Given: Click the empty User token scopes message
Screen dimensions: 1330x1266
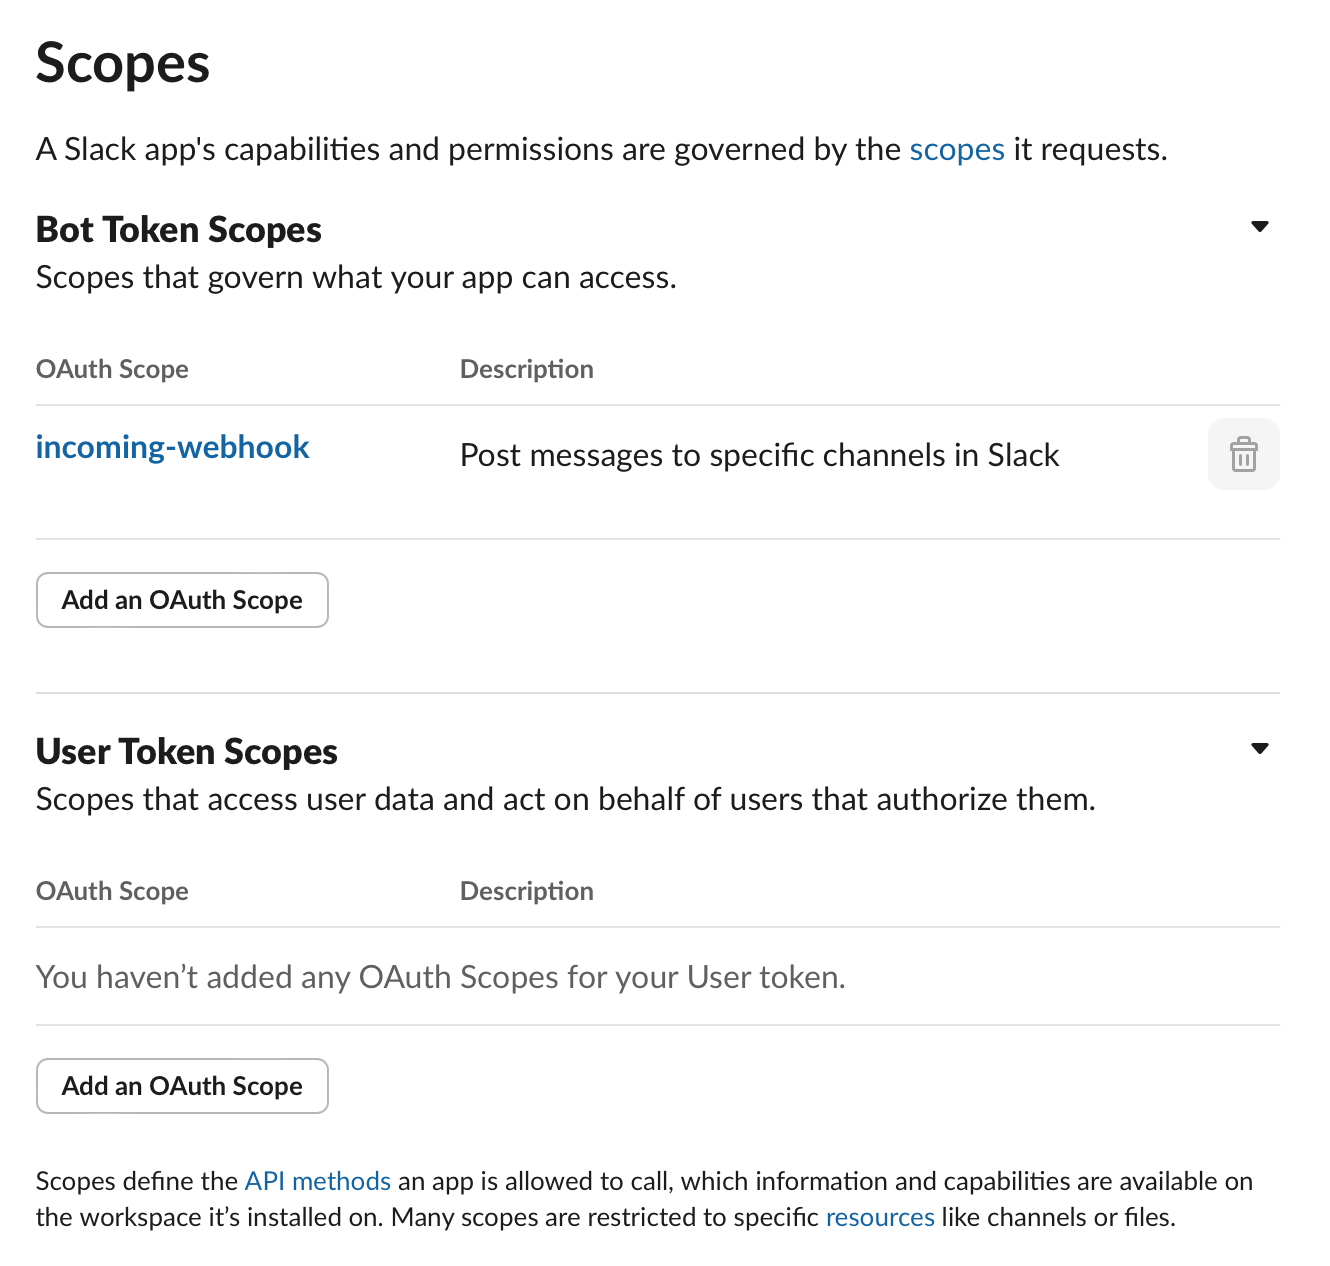Looking at the screenshot, I should pyautogui.click(x=440, y=977).
